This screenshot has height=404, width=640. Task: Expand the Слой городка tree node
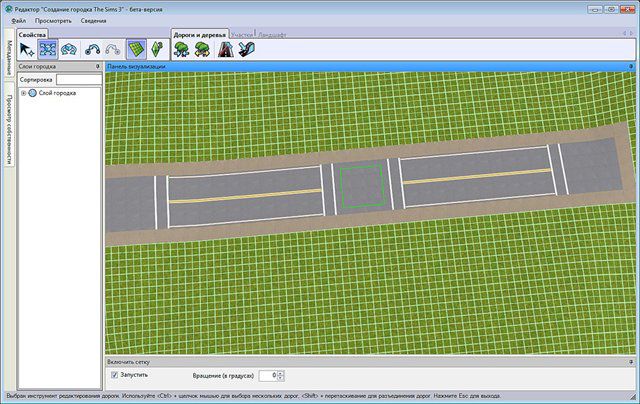click(x=23, y=93)
